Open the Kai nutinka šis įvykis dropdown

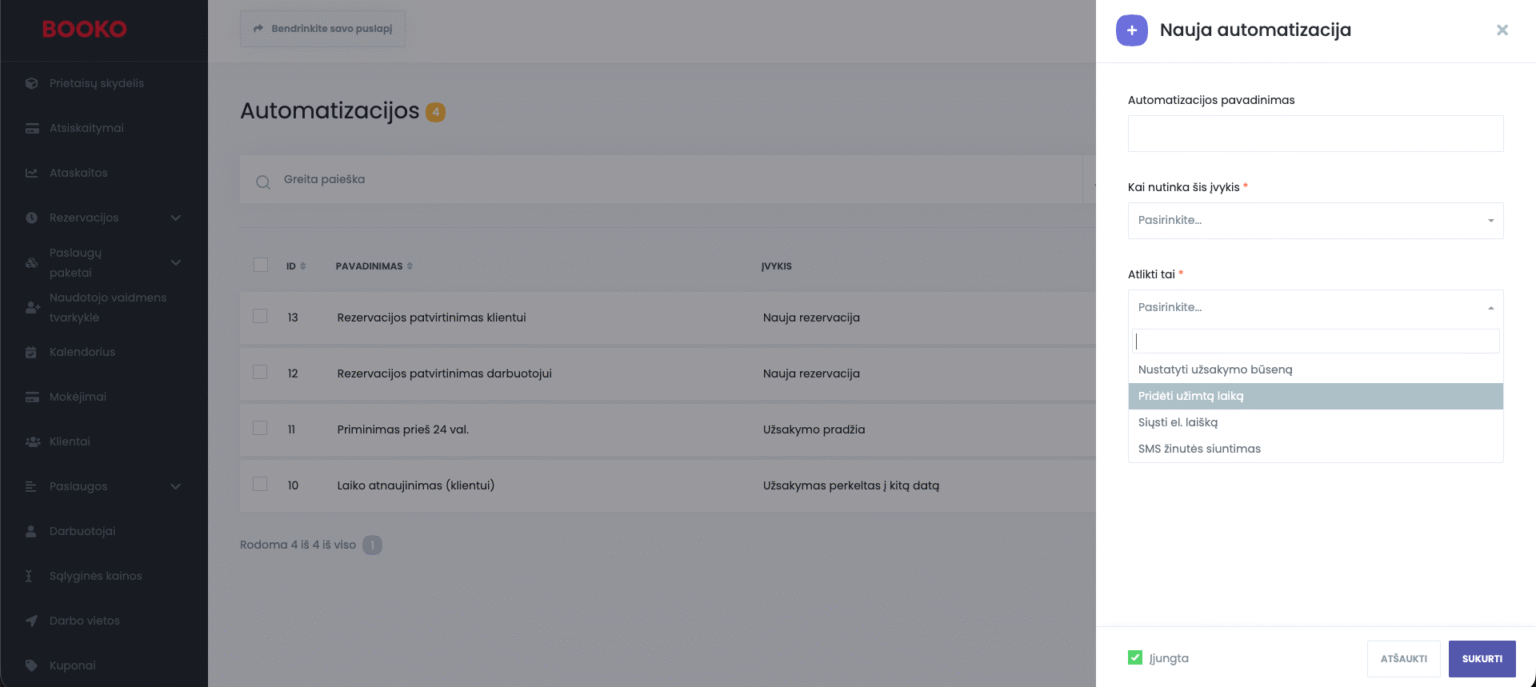[1315, 220]
